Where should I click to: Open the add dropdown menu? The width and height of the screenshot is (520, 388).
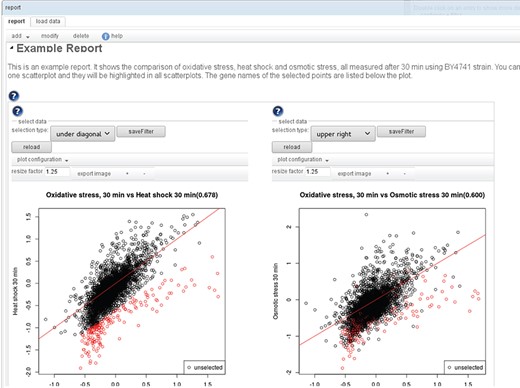(20, 36)
